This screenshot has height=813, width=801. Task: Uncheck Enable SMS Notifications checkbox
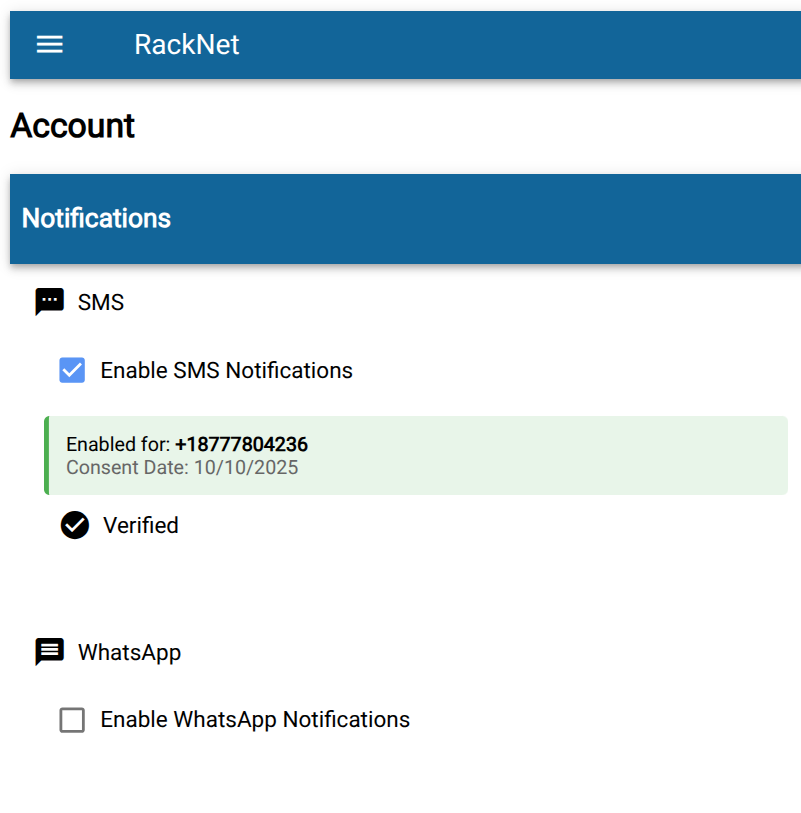click(72, 370)
